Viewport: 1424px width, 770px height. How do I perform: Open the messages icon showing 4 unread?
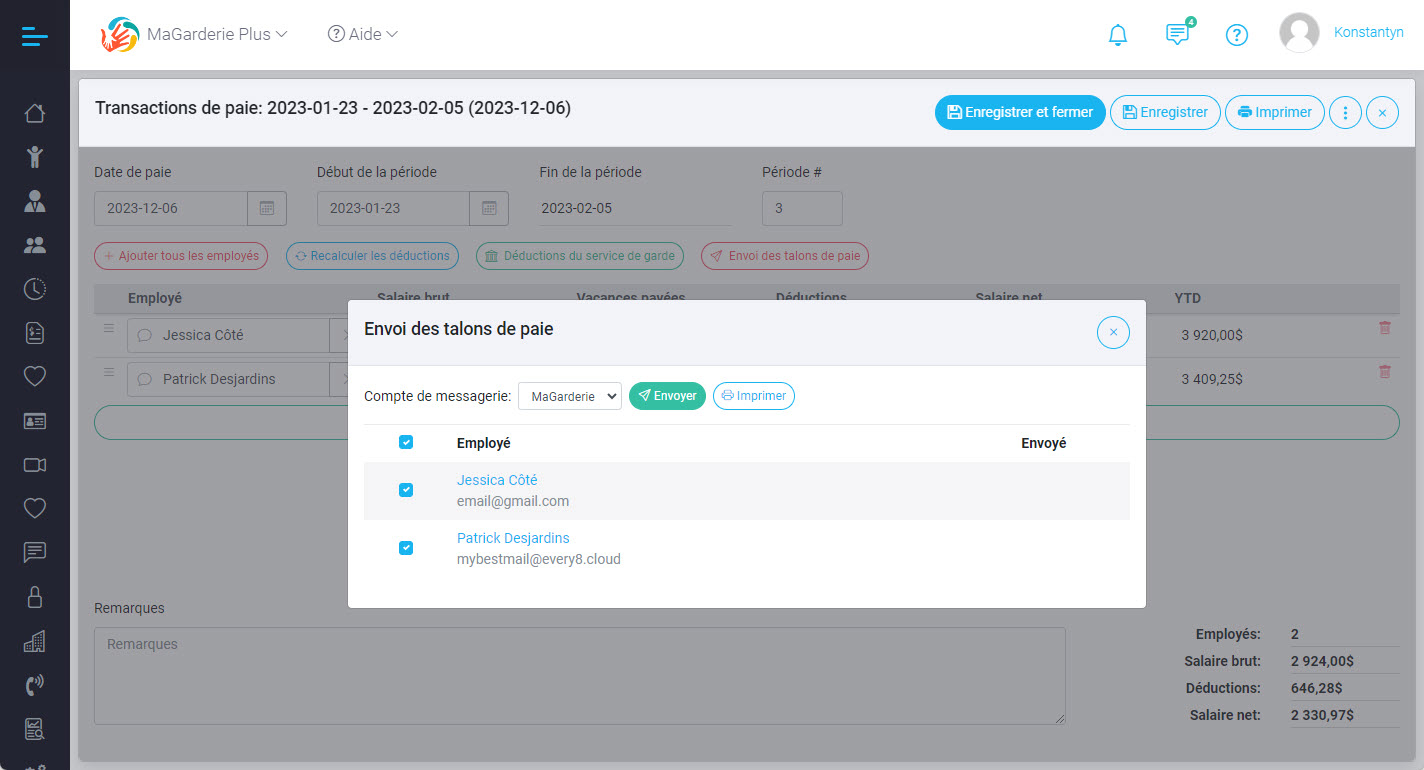1177,33
